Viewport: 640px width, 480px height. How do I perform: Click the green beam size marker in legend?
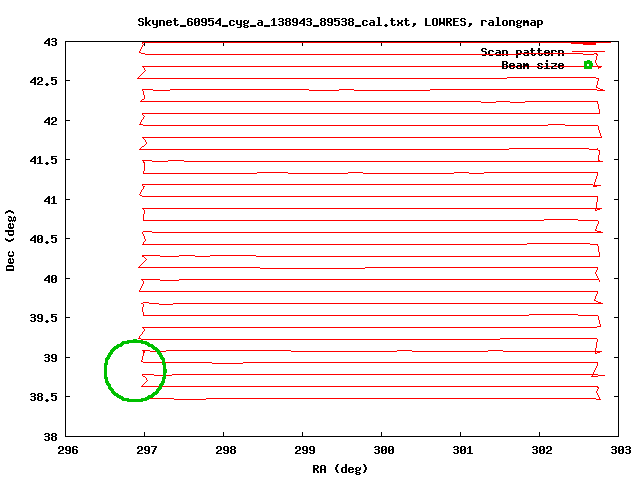(588, 65)
